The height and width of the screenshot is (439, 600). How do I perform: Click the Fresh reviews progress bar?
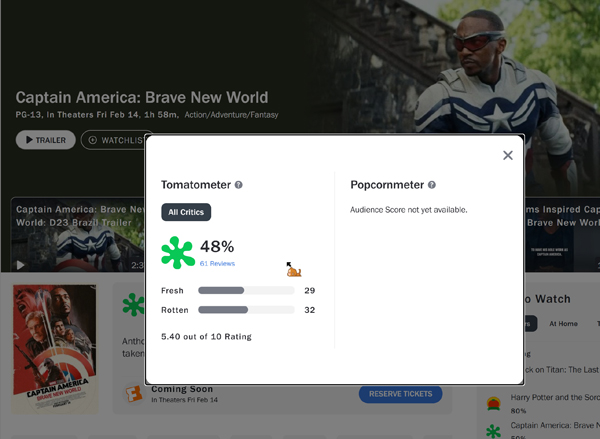point(246,290)
